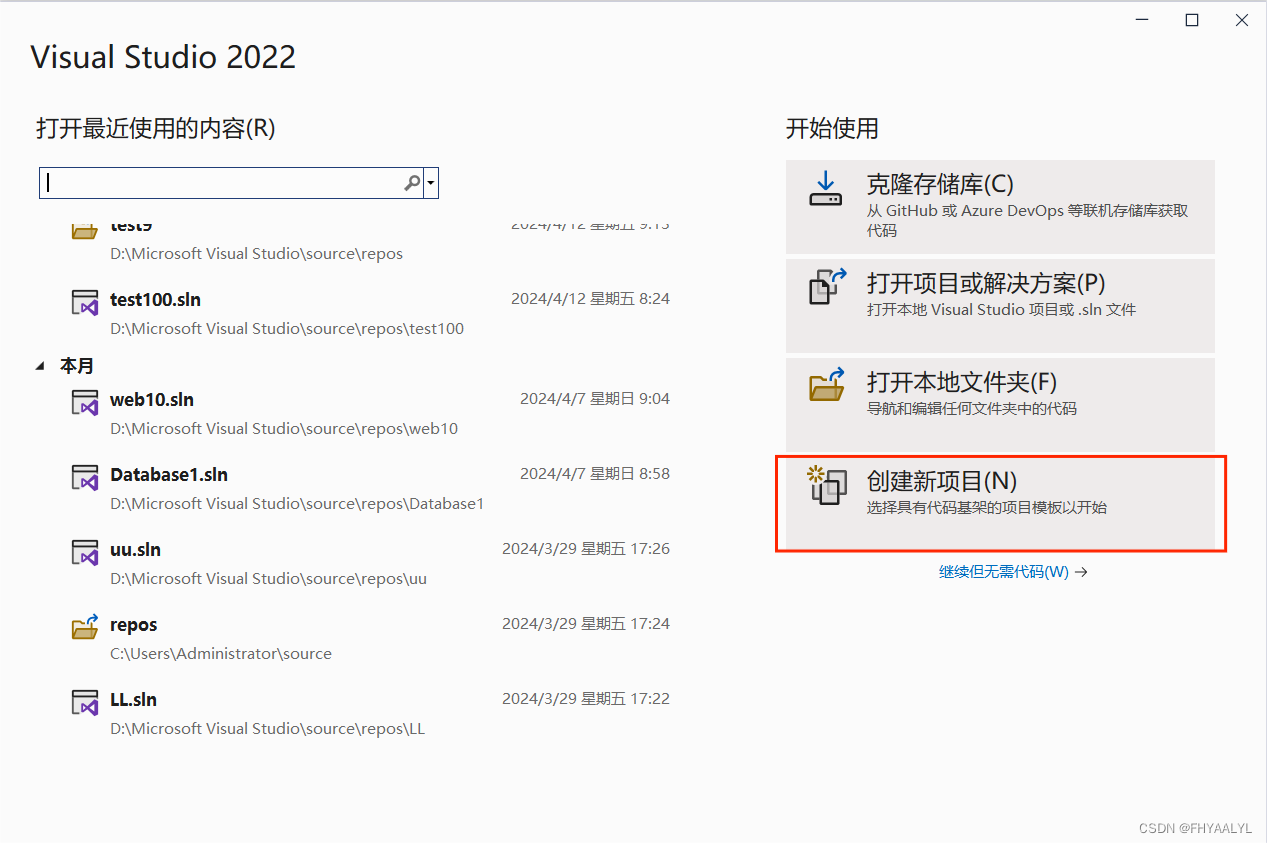The image size is (1267, 843).
Task: Click date 2024/4/12 星期五 8:24
Action: [x=590, y=298]
